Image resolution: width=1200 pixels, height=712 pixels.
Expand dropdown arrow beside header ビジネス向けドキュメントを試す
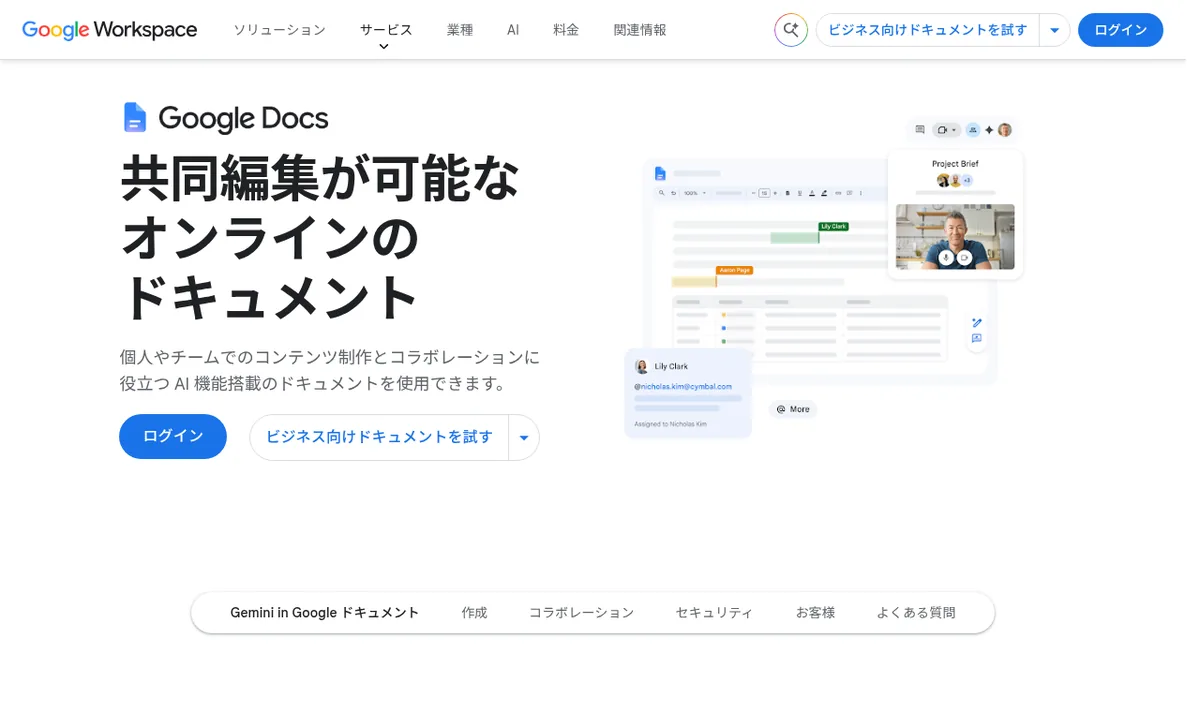pyautogui.click(x=1054, y=30)
